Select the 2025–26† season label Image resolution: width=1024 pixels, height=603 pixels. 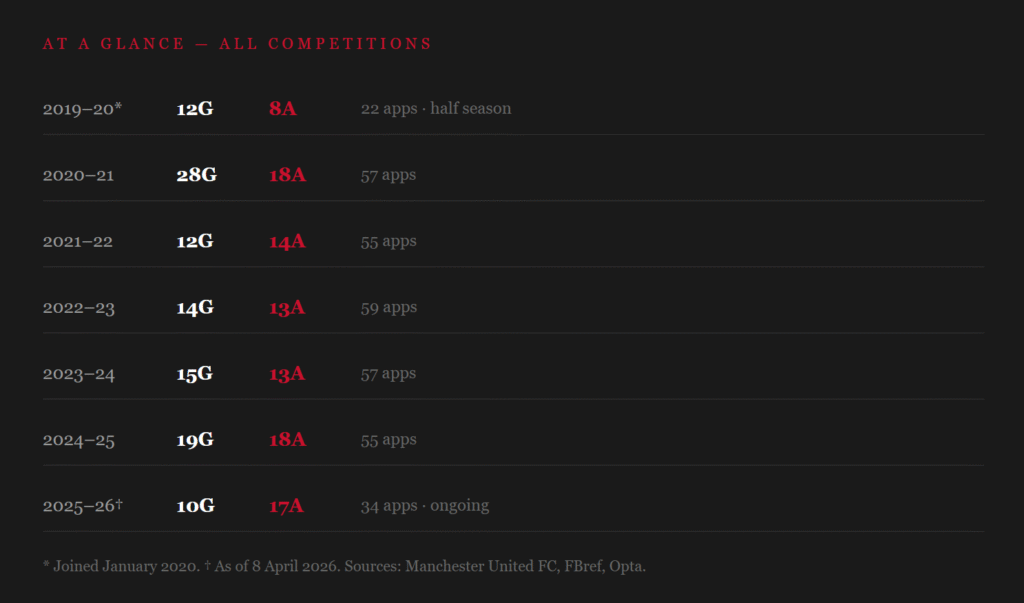click(83, 506)
